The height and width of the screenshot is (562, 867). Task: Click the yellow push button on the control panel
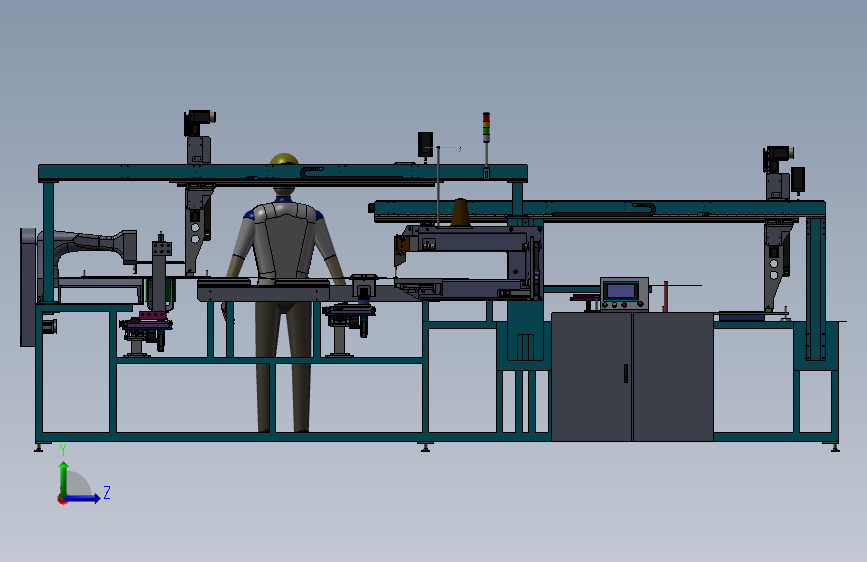pos(614,304)
